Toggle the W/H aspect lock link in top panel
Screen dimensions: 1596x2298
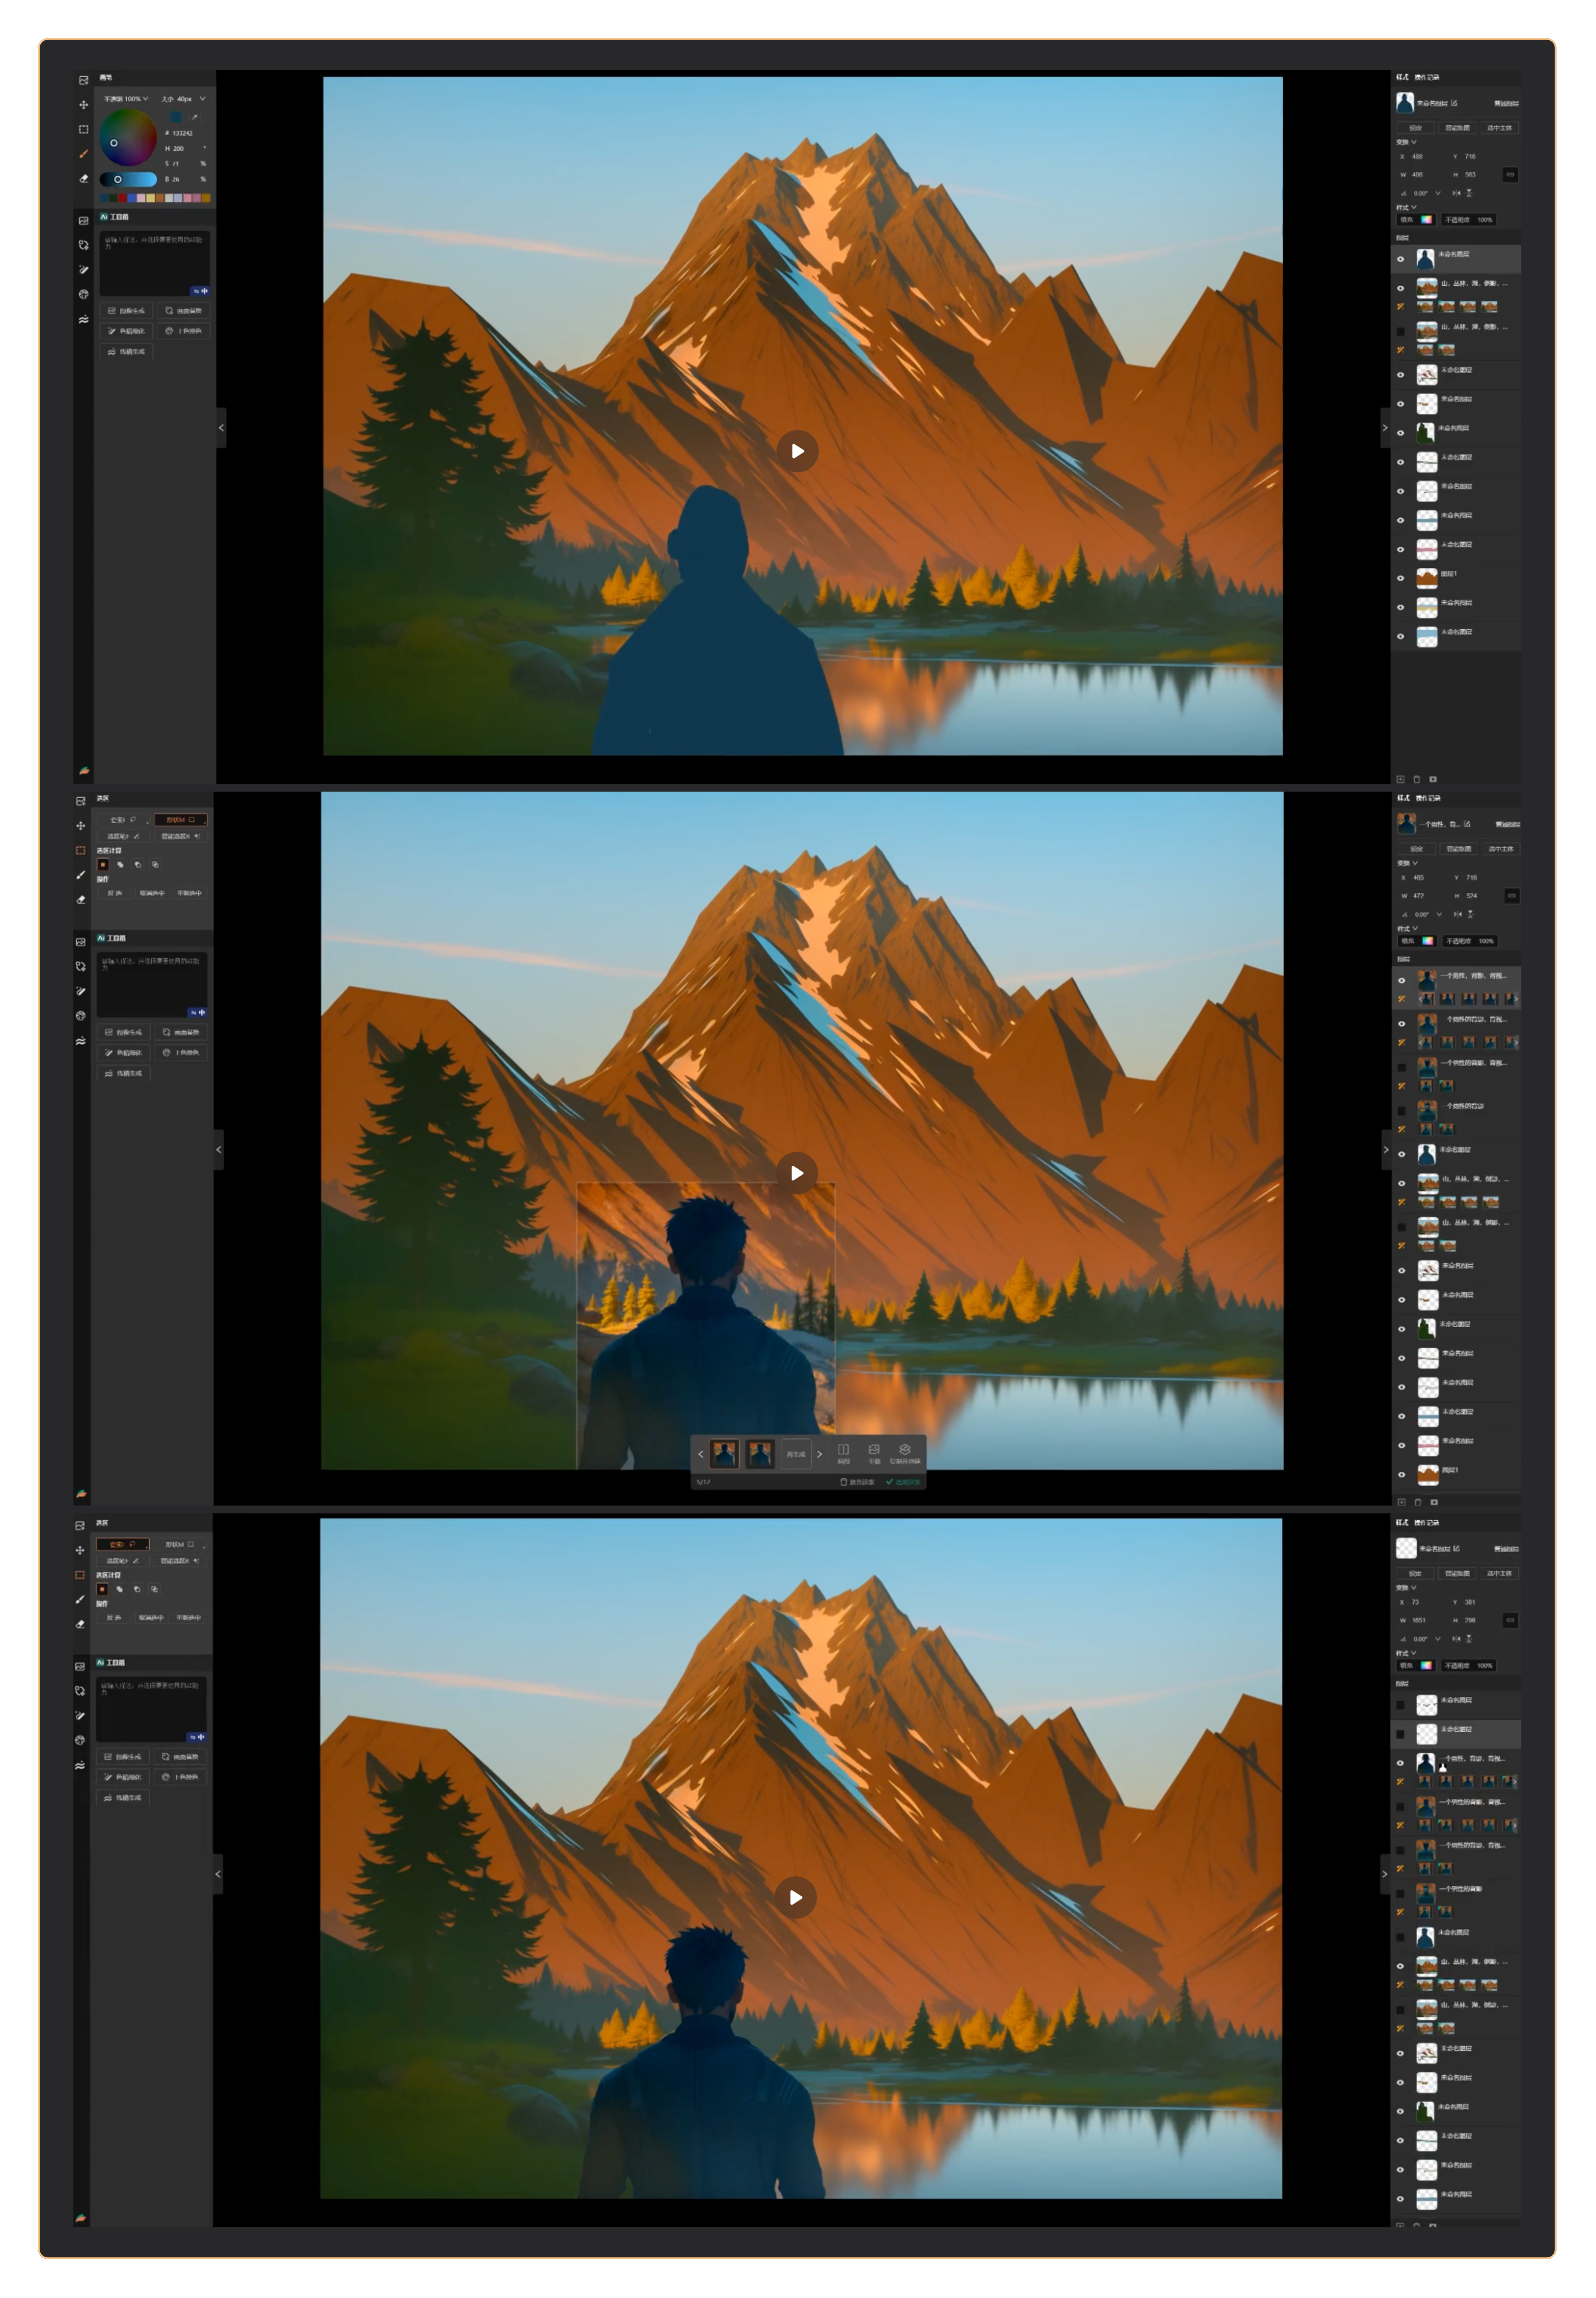[x=1510, y=175]
